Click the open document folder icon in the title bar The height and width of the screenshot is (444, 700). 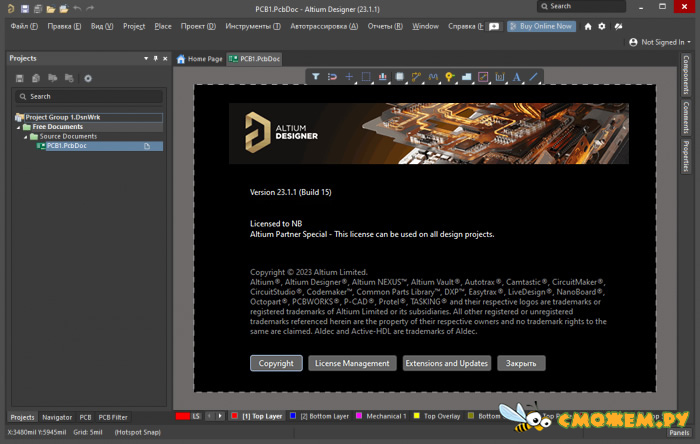tap(51, 8)
